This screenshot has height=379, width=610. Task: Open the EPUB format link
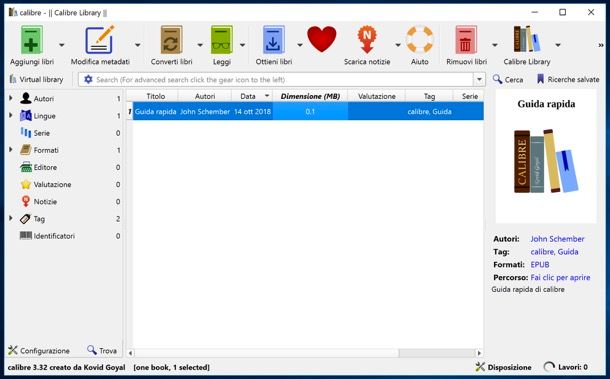click(x=540, y=265)
